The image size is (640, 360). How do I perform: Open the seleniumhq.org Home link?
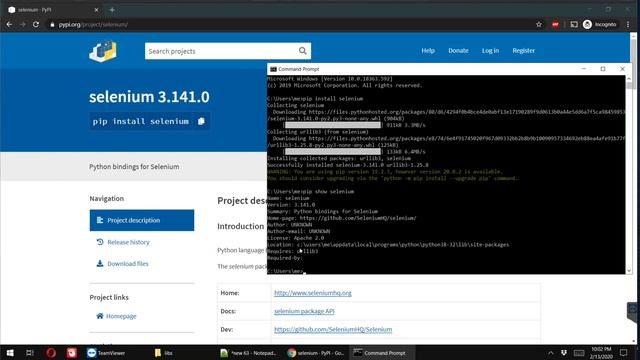coord(313,293)
